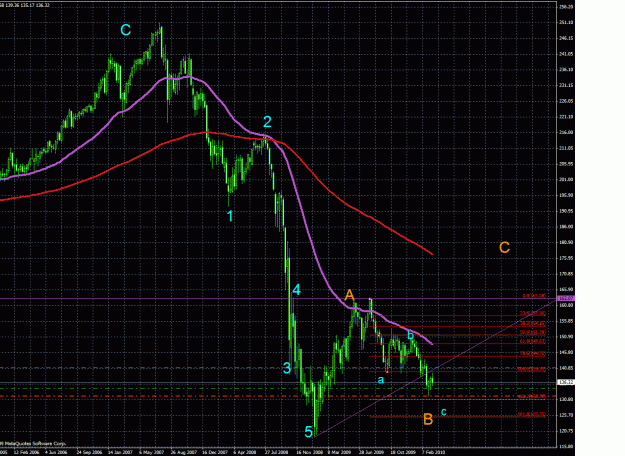Click the cyan wave label 2

(267, 122)
